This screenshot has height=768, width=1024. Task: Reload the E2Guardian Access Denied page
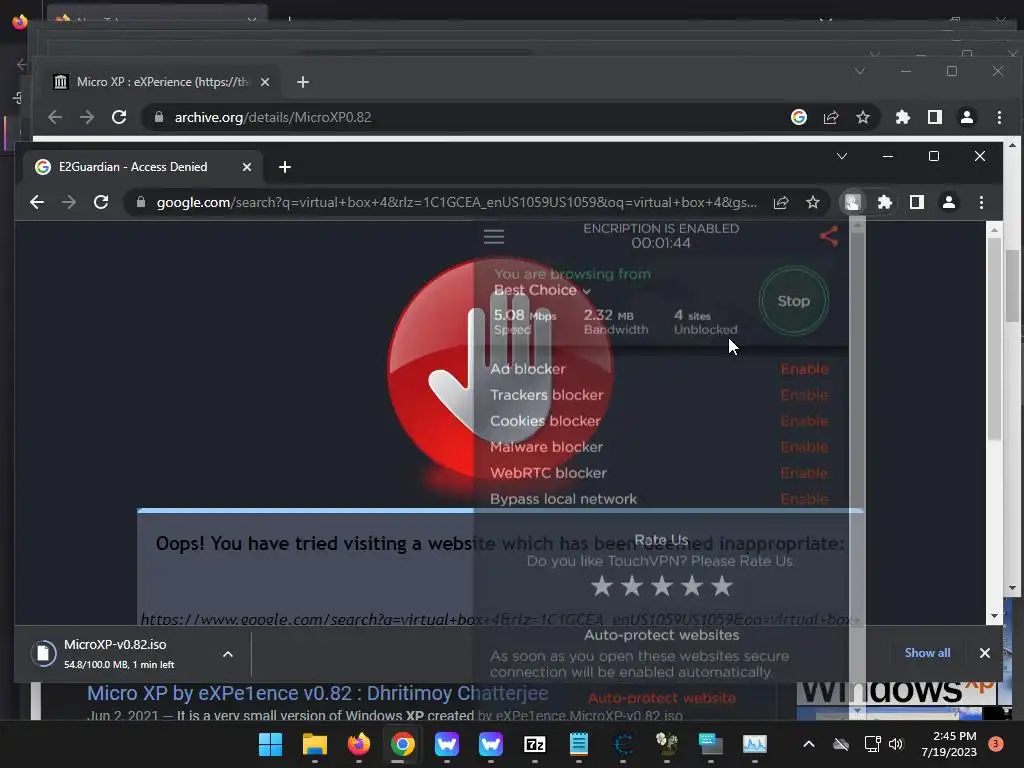coord(101,202)
